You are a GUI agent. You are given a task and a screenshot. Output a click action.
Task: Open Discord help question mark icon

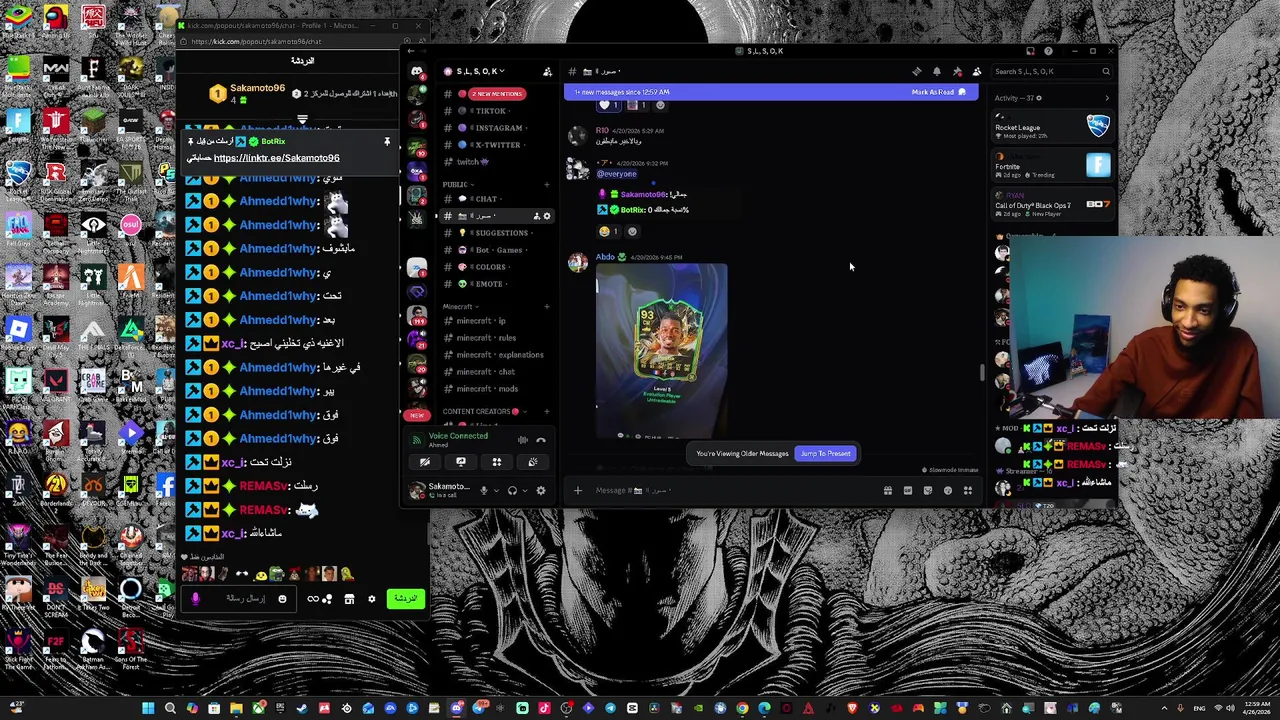pyautogui.click(x=1048, y=51)
